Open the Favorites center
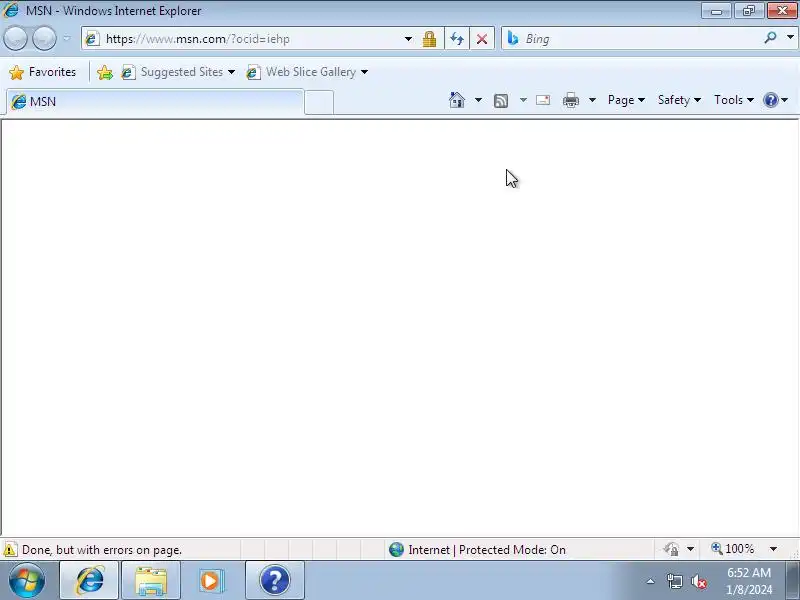This screenshot has height=600, width=800. (43, 72)
